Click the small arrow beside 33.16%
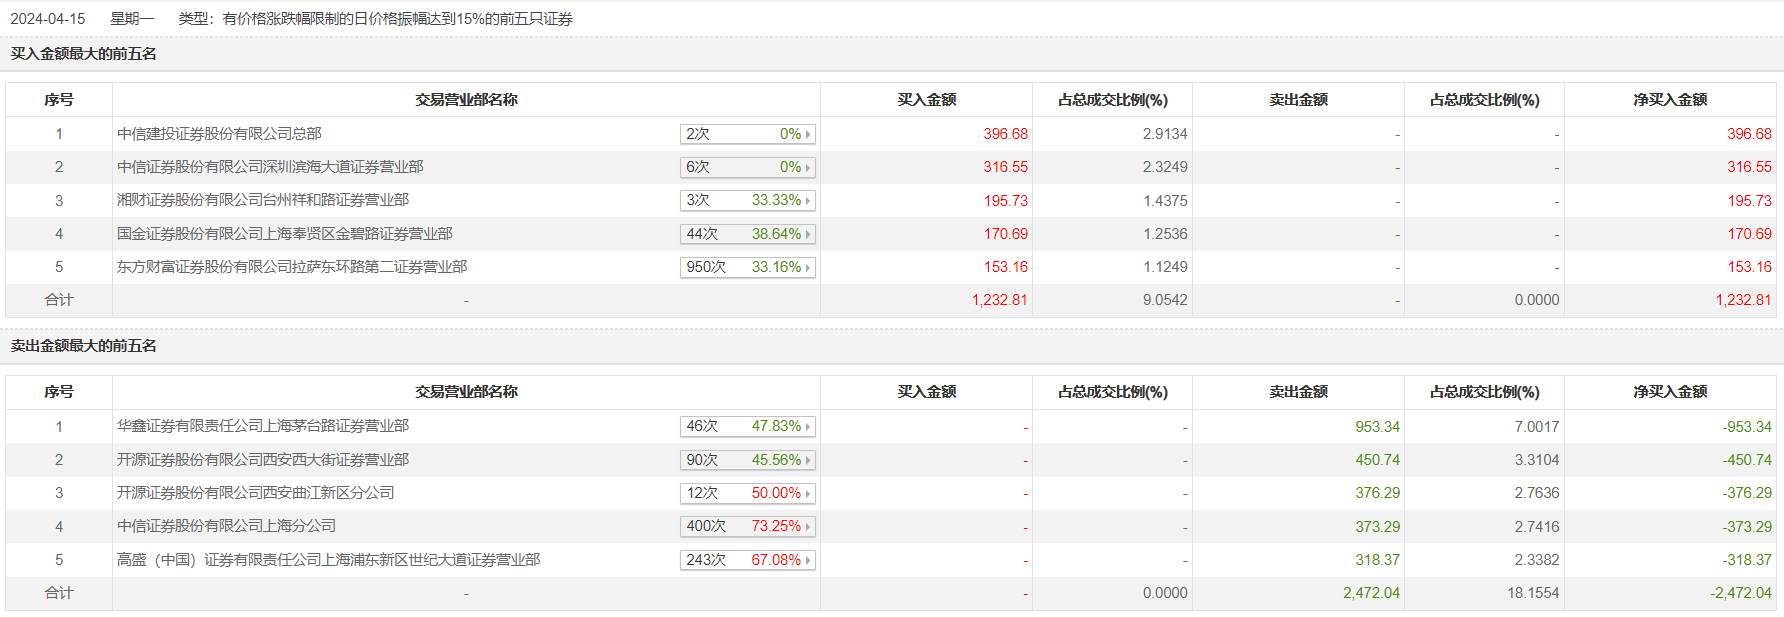Screen dimensions: 1784x617 point(808,267)
